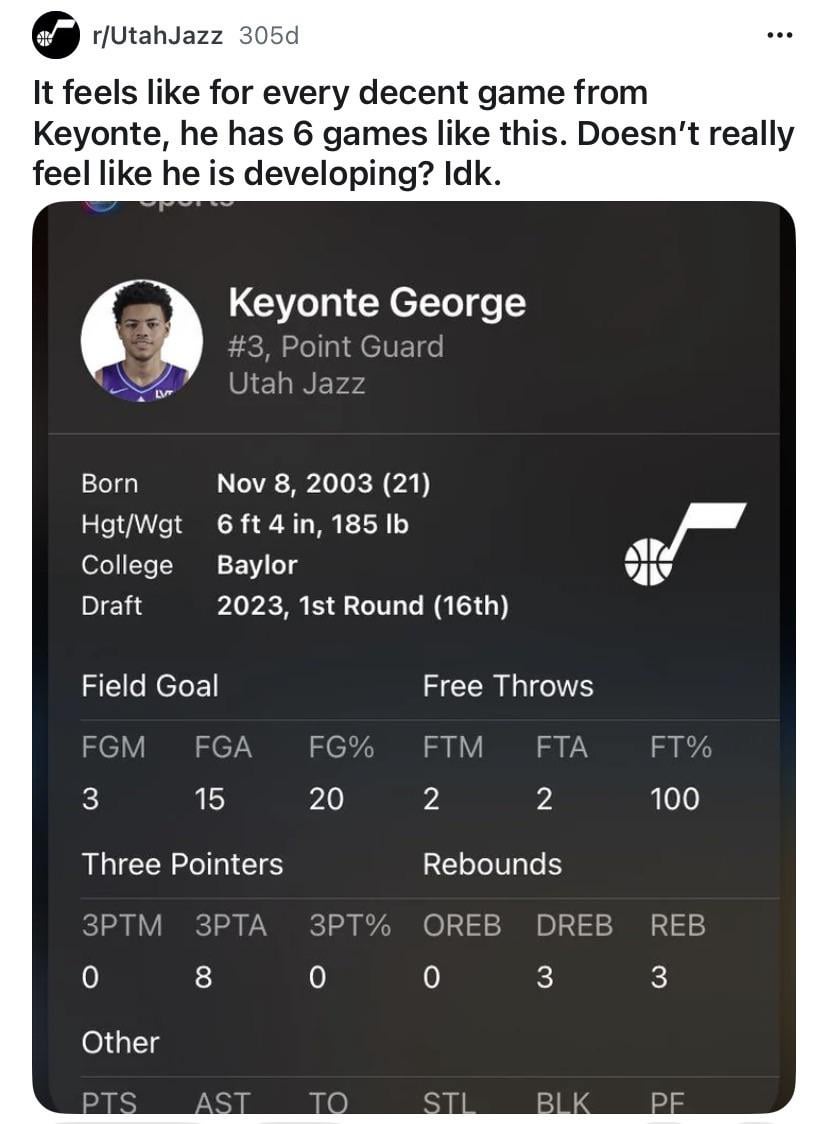This screenshot has height=1124, width=828.
Task: Select the Field Goal section header
Action: coord(150,686)
